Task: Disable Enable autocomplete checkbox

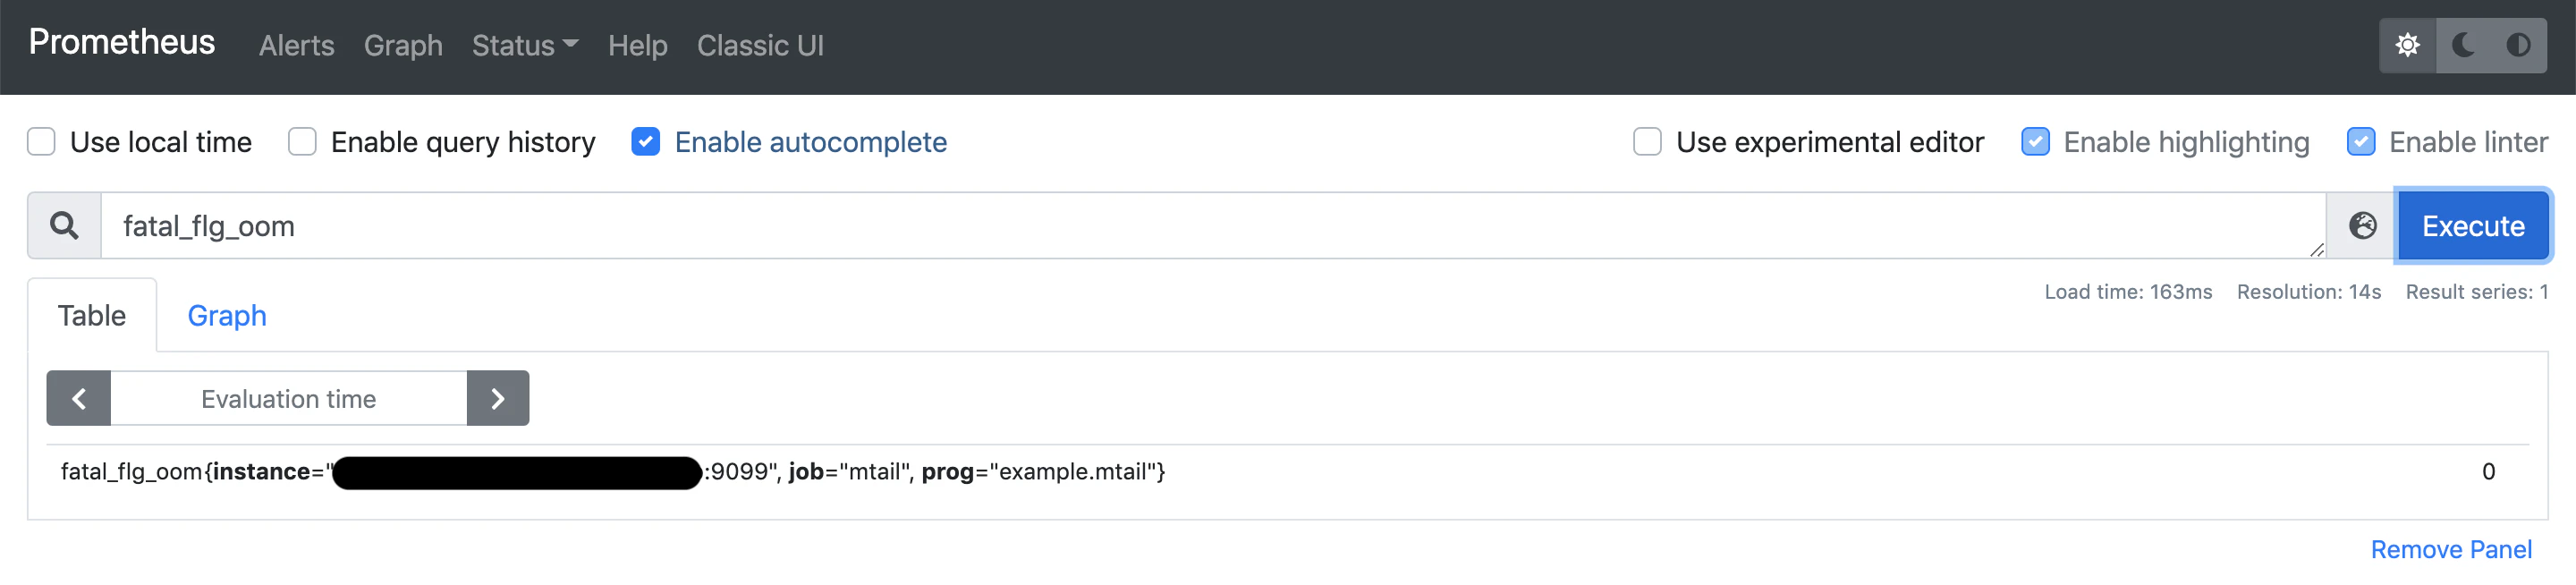Action: tap(646, 142)
